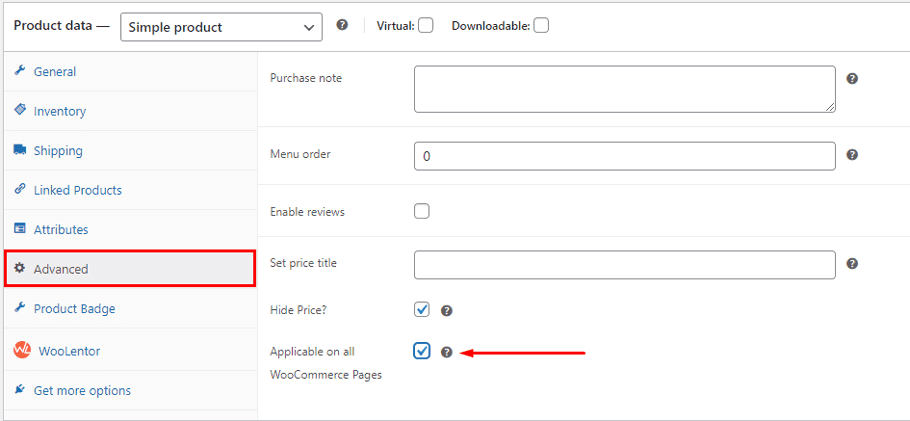This screenshot has width=910, height=421.
Task: Click the help icon next to Hide Price
Action: [446, 311]
